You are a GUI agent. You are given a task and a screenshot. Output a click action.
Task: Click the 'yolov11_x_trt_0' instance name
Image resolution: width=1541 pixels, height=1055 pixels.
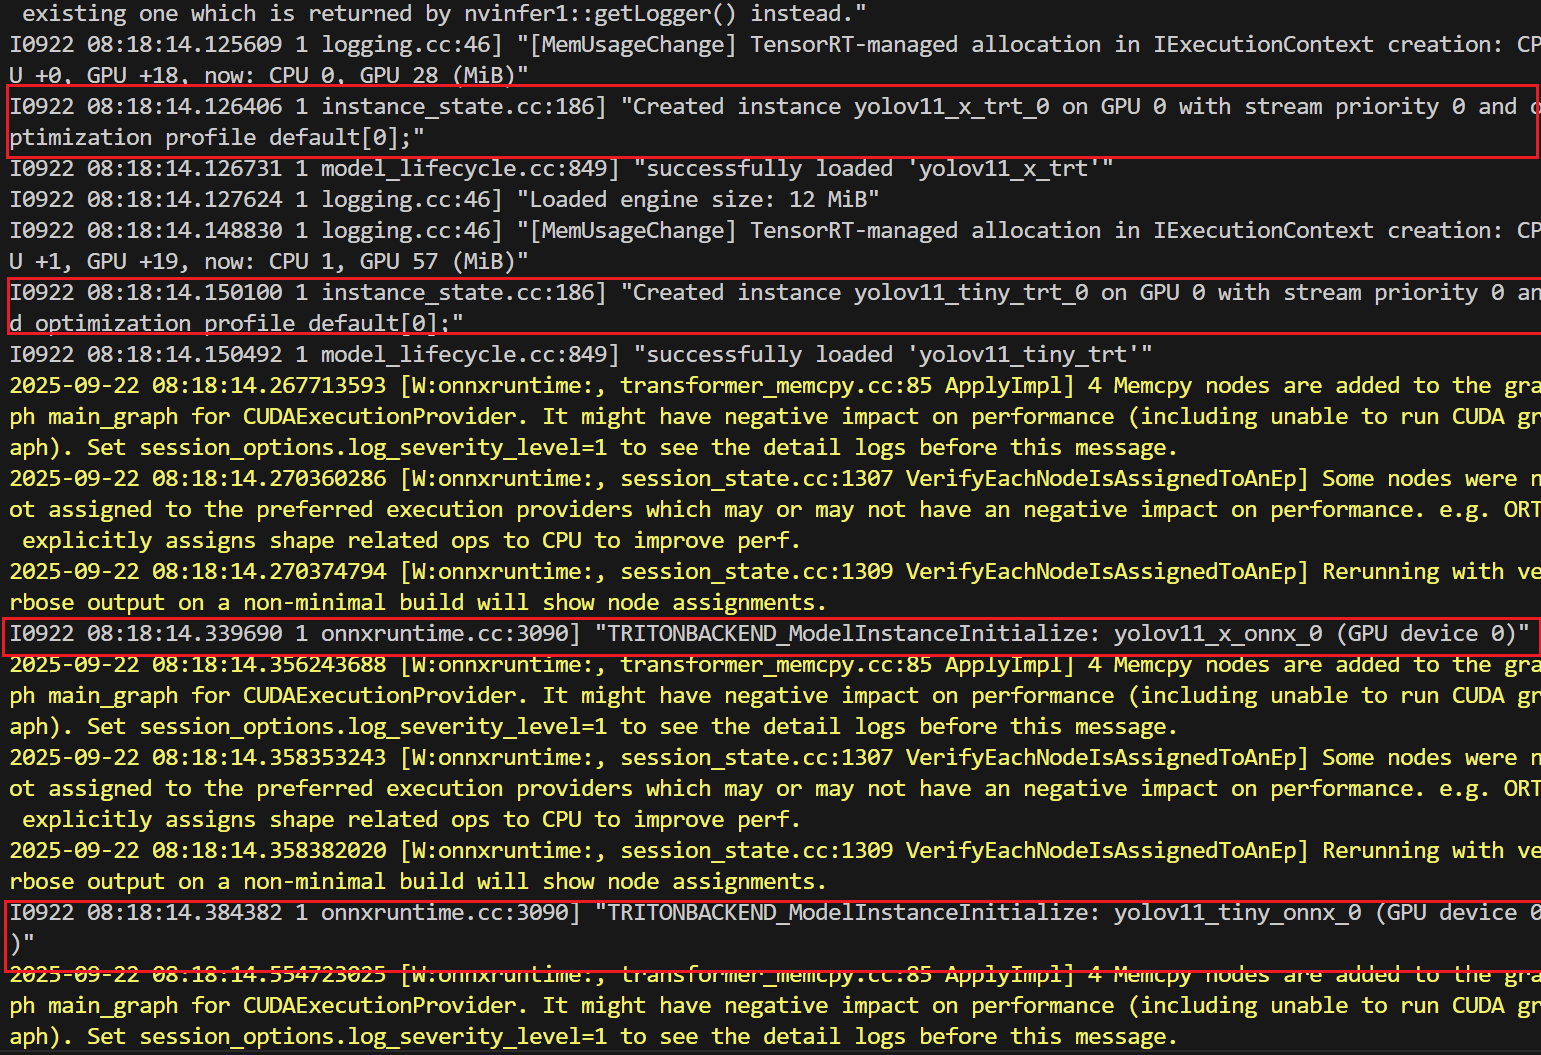(950, 107)
